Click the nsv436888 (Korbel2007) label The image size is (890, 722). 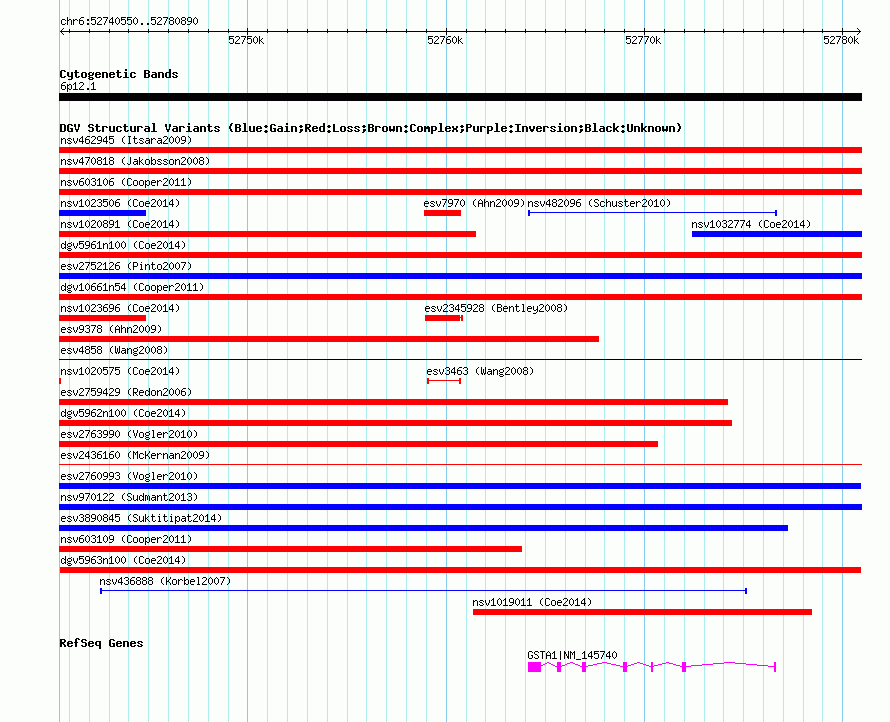[165, 581]
